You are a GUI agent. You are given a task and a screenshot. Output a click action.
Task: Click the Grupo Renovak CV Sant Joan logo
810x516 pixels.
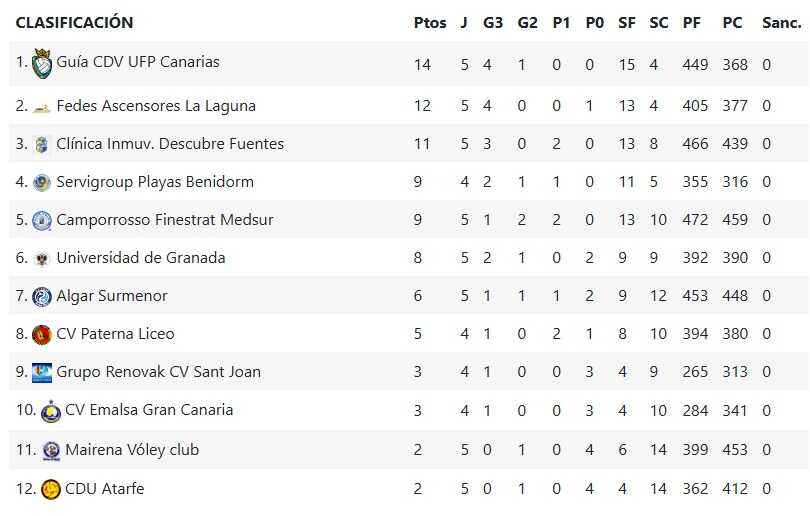point(42,372)
